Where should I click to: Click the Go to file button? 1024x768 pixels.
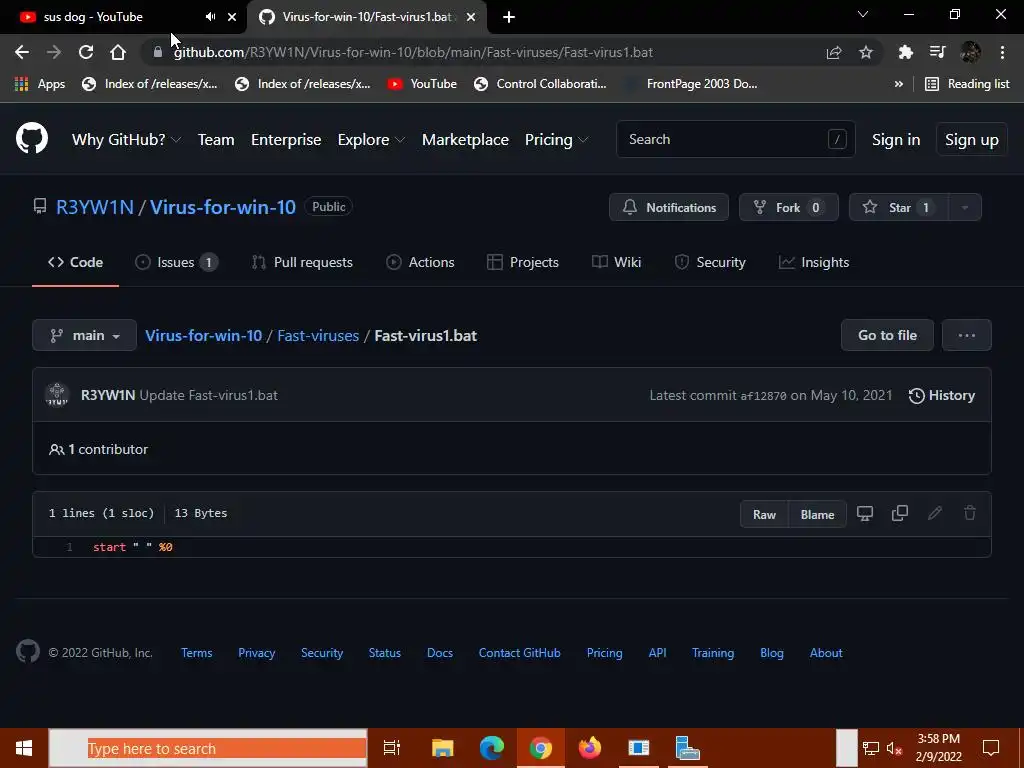(888, 335)
